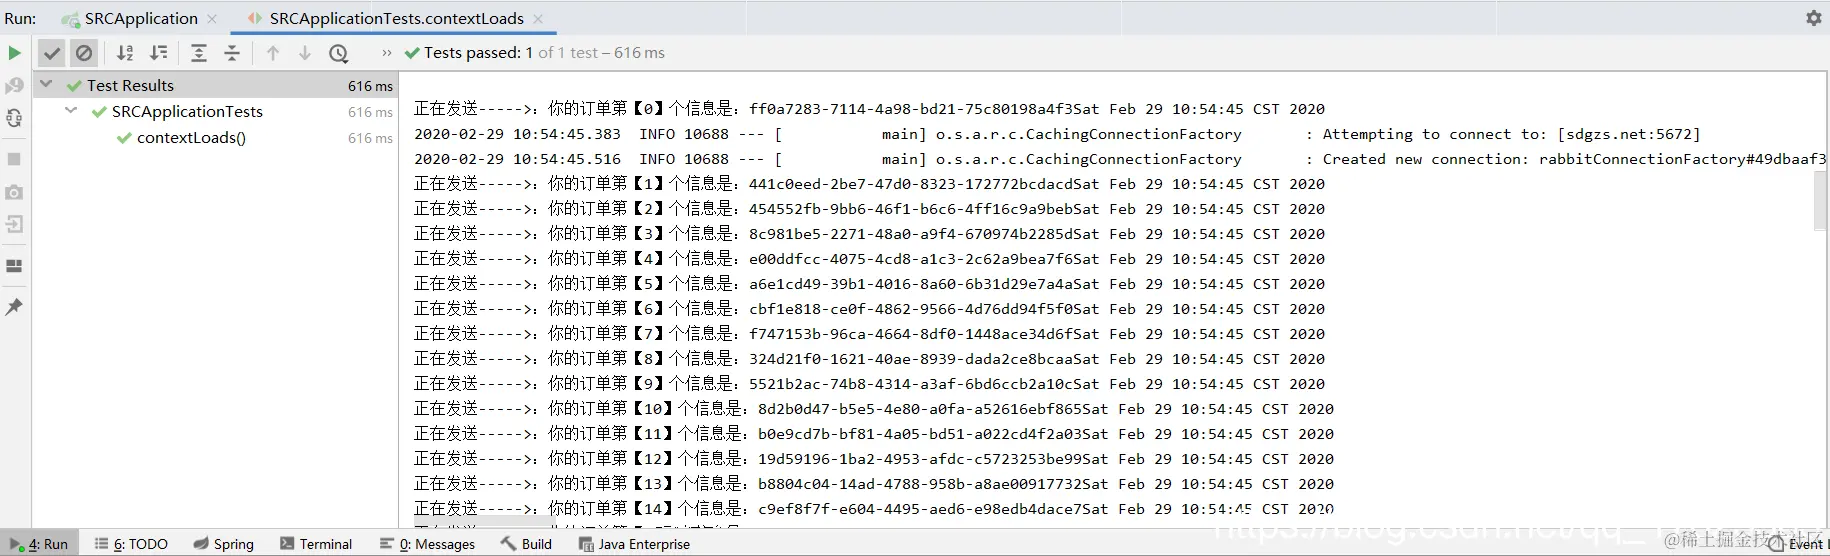Open the Messages tool window

pyautogui.click(x=428, y=544)
